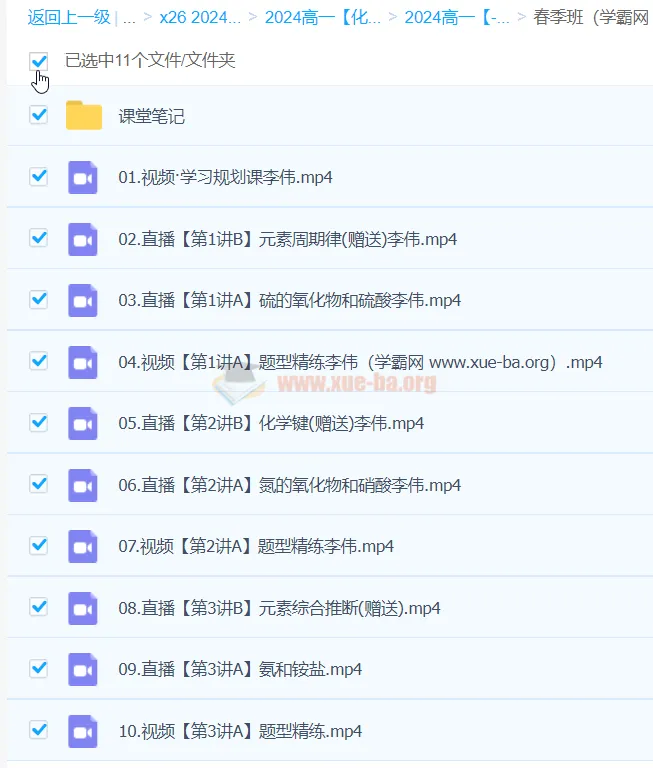Viewport: 653px width, 768px height.
Task: Uncheck the select-all checkbox at top
Action: (39, 61)
